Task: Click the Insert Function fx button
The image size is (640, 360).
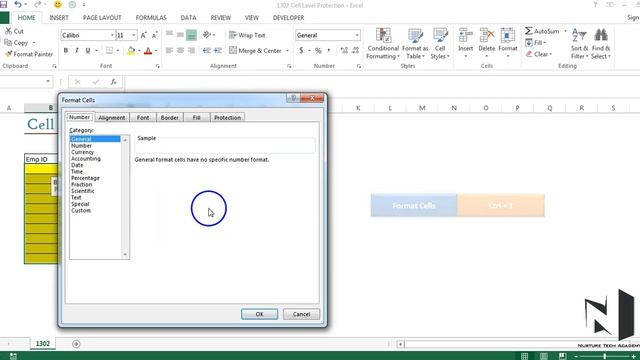Action: tap(113, 82)
